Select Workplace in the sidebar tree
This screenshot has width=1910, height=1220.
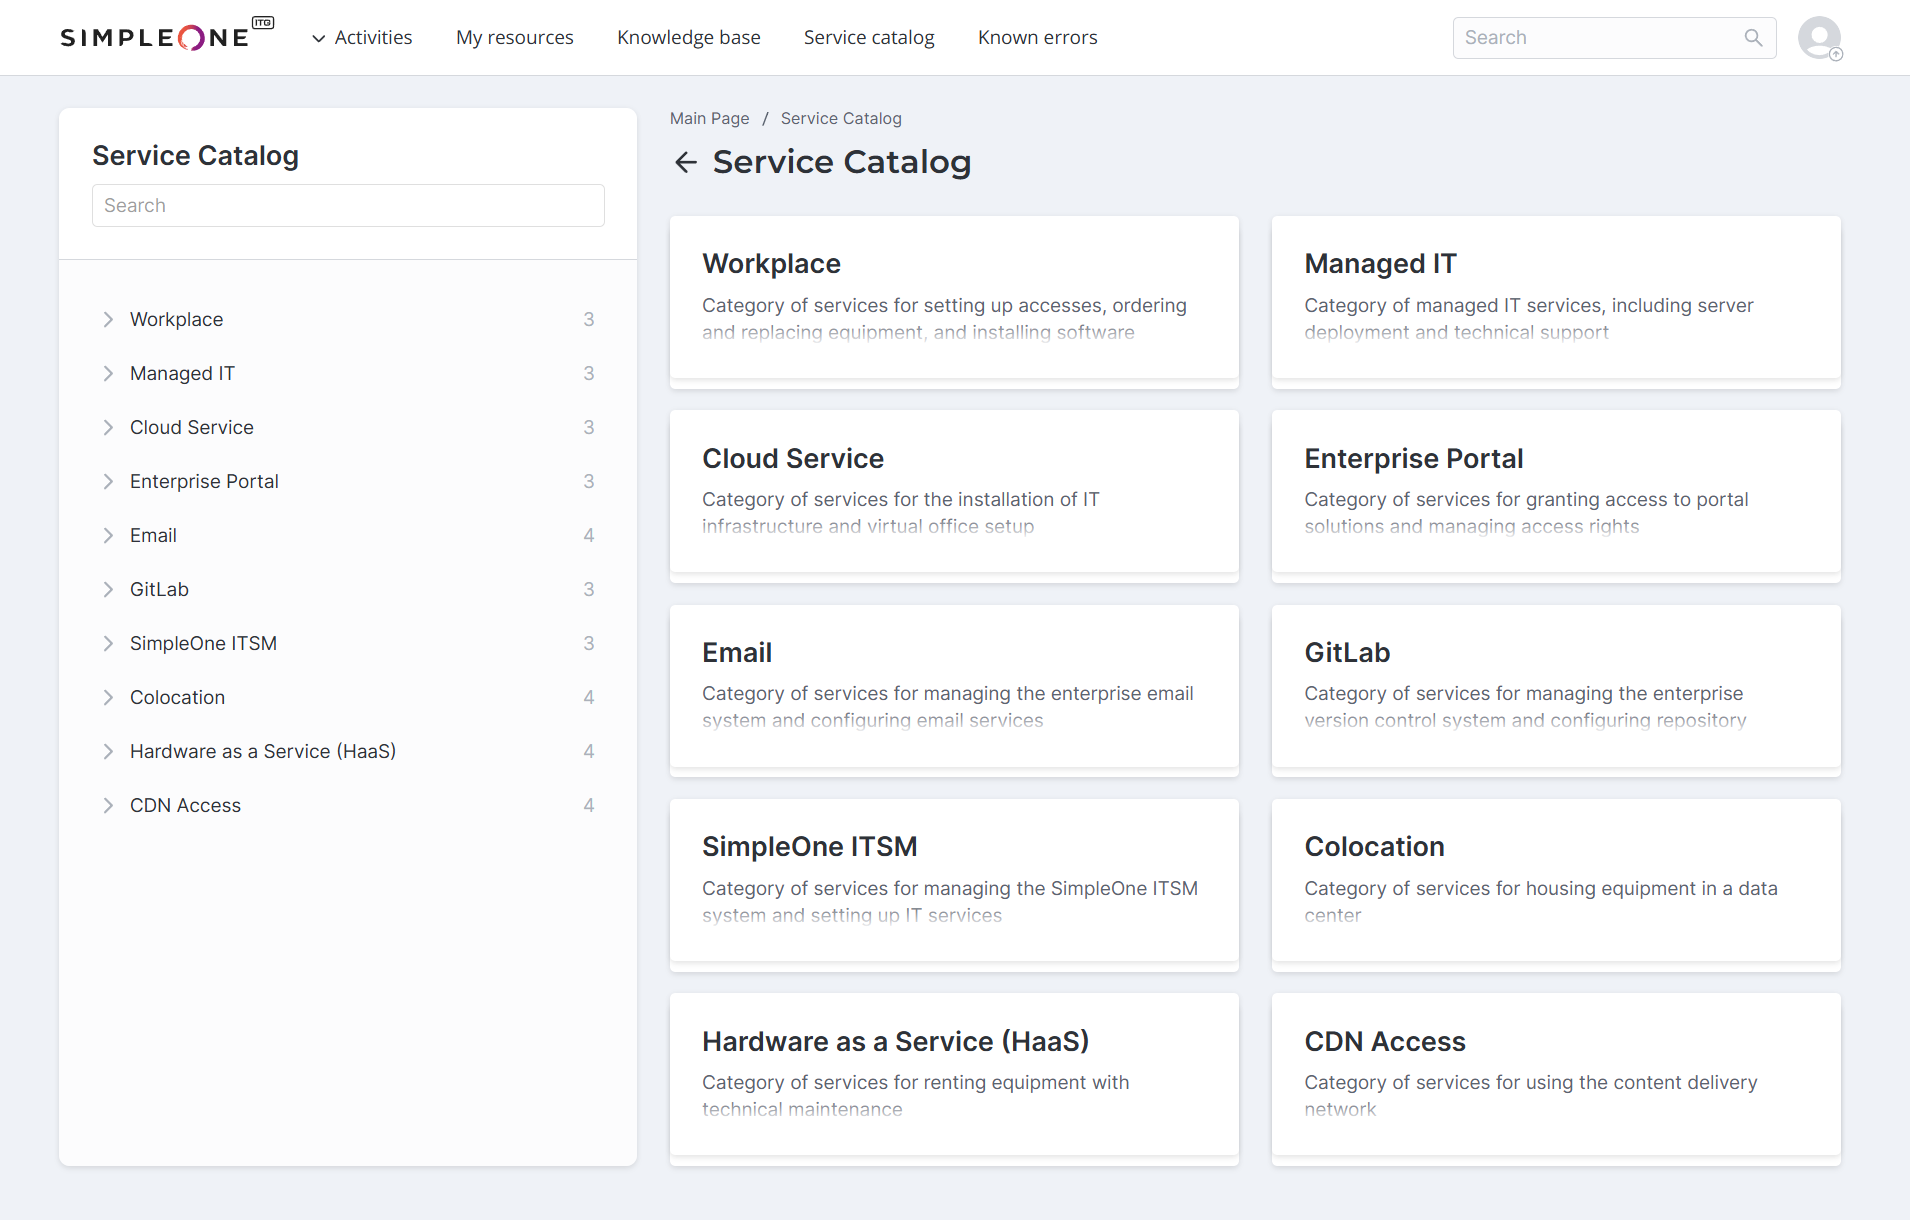tap(176, 319)
